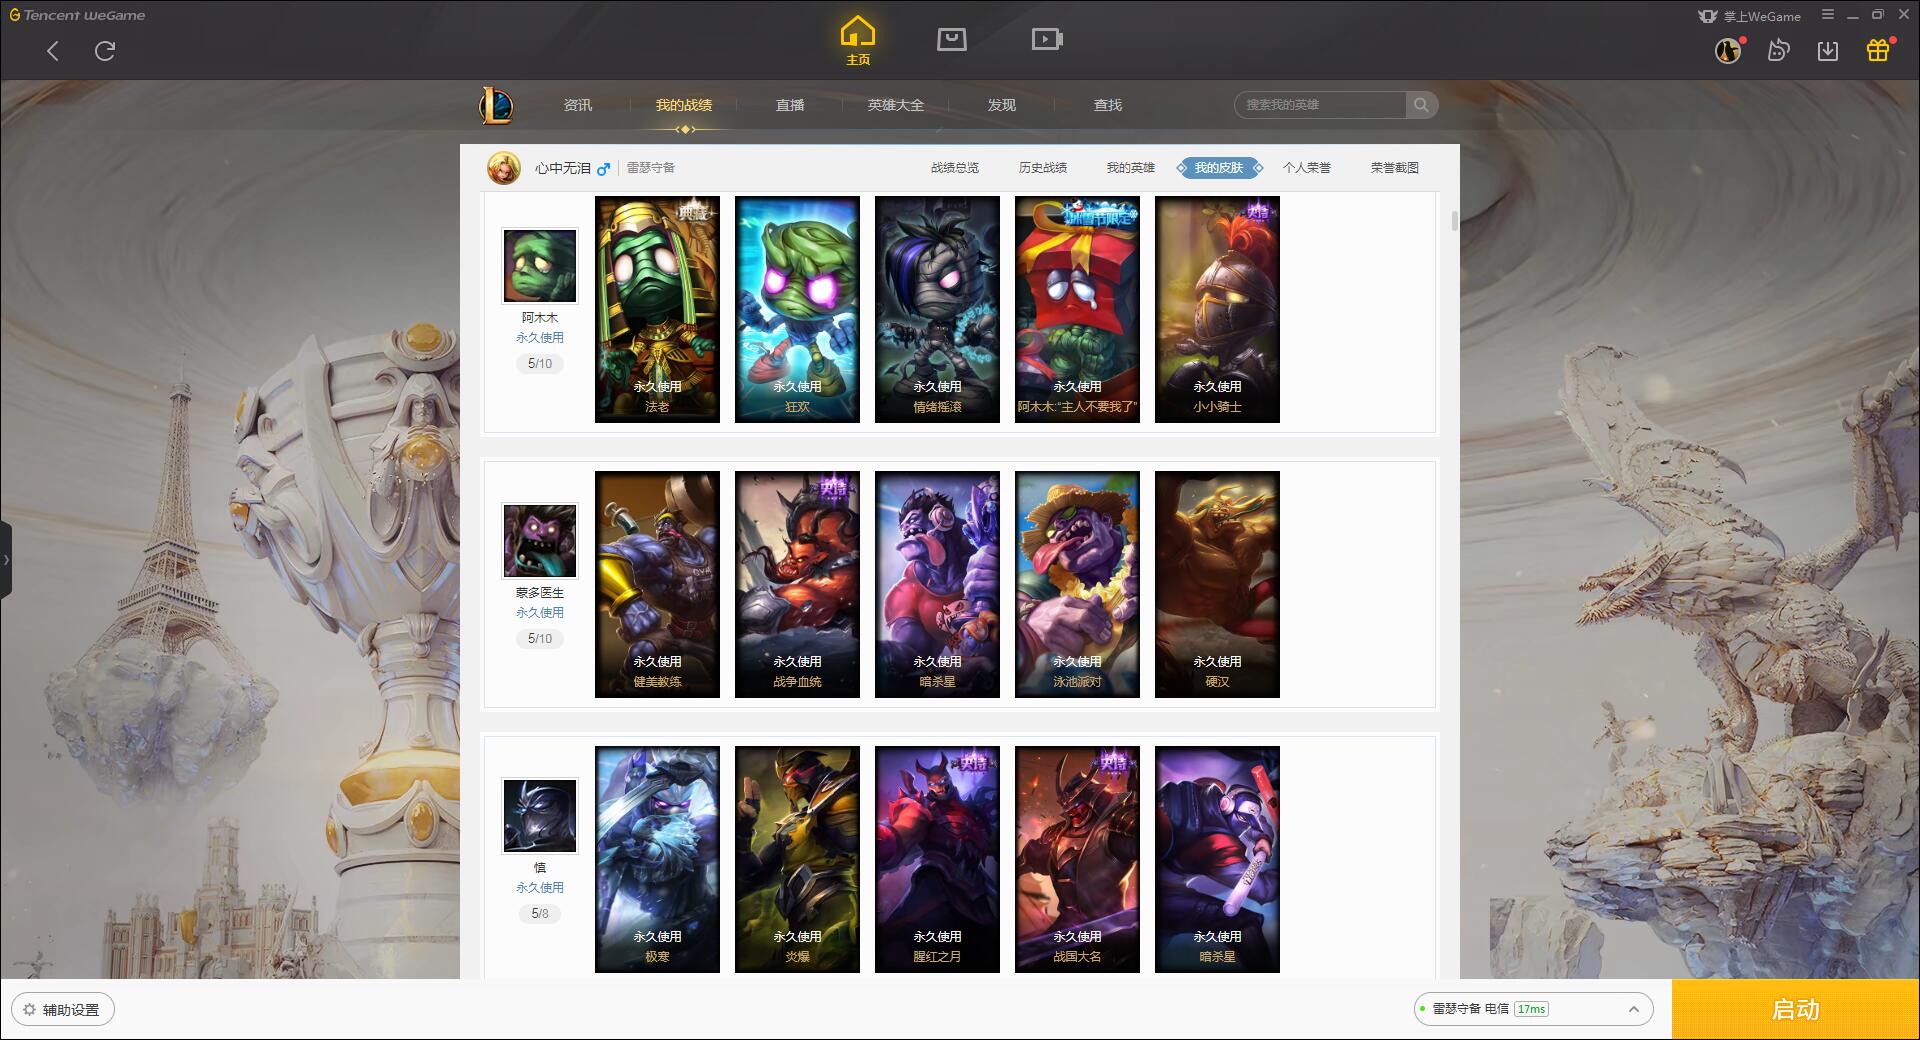Open the user avatar with red dot

pyautogui.click(x=1728, y=50)
